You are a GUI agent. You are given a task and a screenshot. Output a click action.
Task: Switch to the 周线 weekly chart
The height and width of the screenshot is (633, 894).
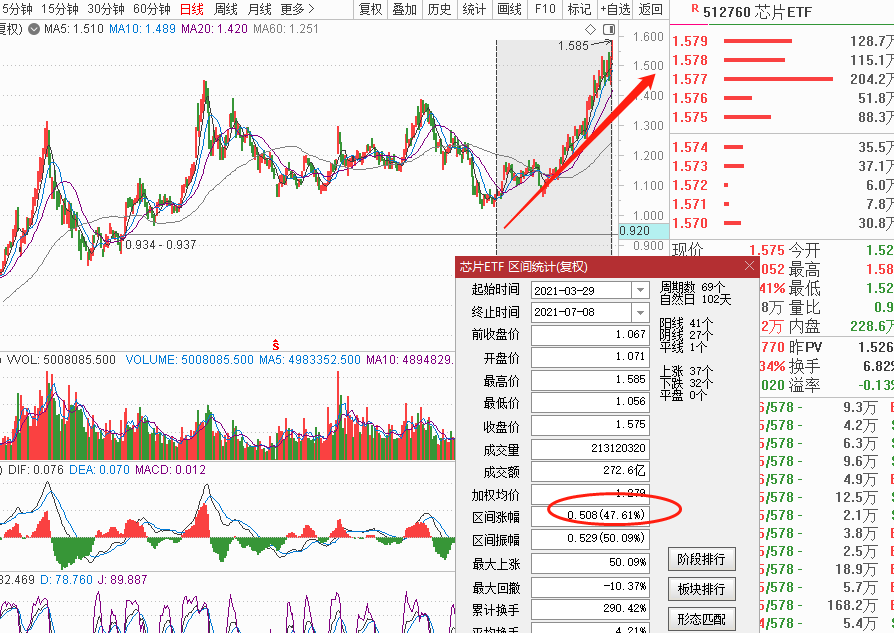pyautogui.click(x=225, y=9)
